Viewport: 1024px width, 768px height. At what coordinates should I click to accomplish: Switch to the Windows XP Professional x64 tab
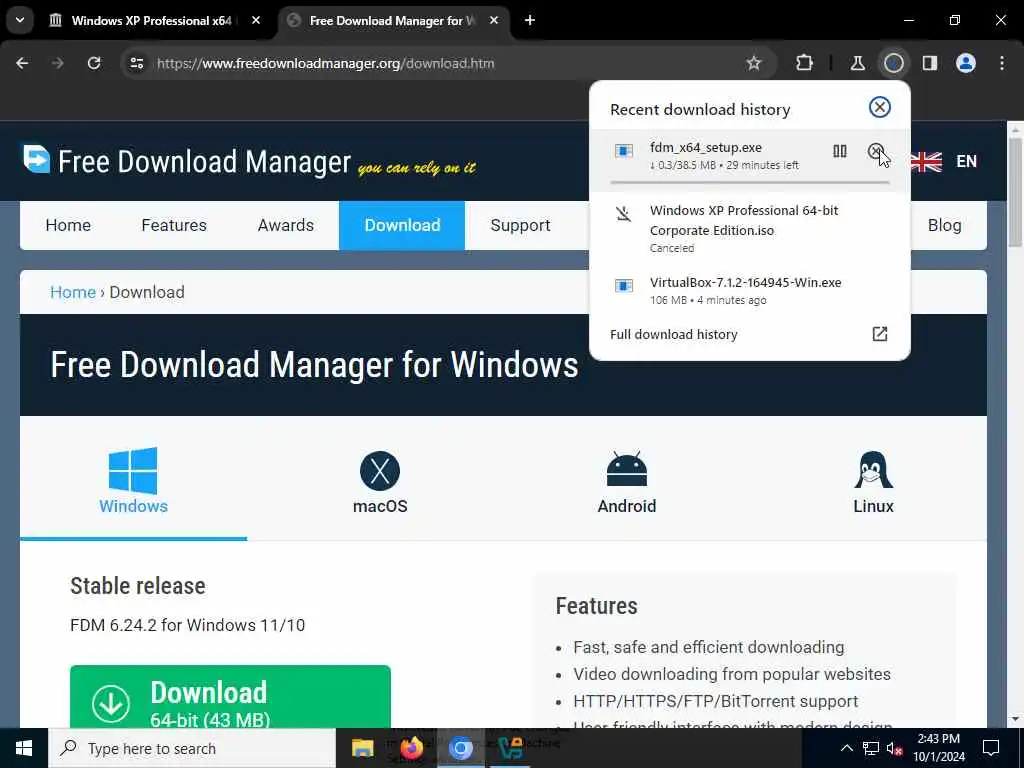(x=152, y=20)
